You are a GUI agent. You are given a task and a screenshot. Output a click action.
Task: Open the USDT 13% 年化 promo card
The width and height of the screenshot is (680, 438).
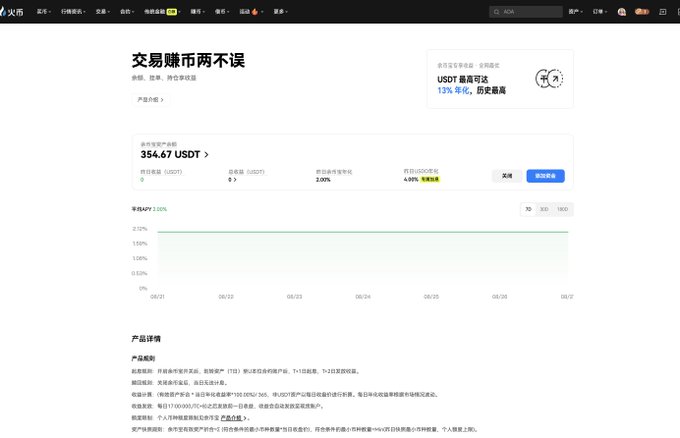(500, 79)
